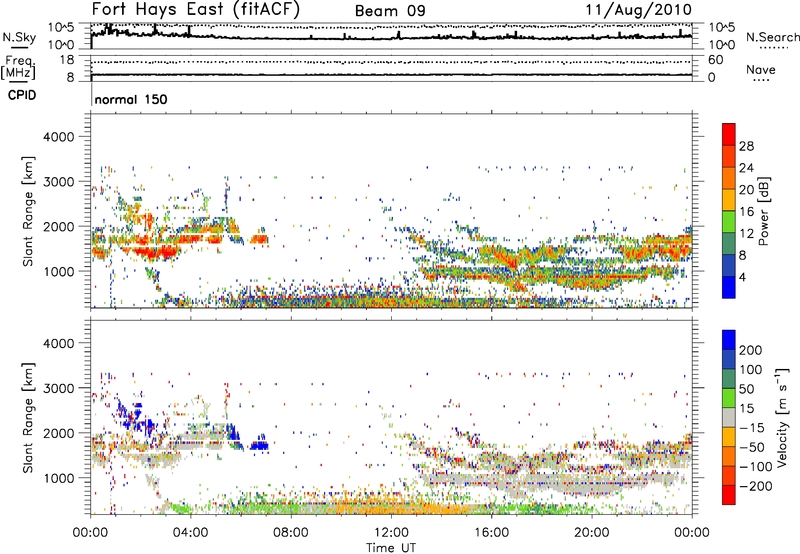Click "Slant Range [km]" label of the velocity panel

[28, 417]
